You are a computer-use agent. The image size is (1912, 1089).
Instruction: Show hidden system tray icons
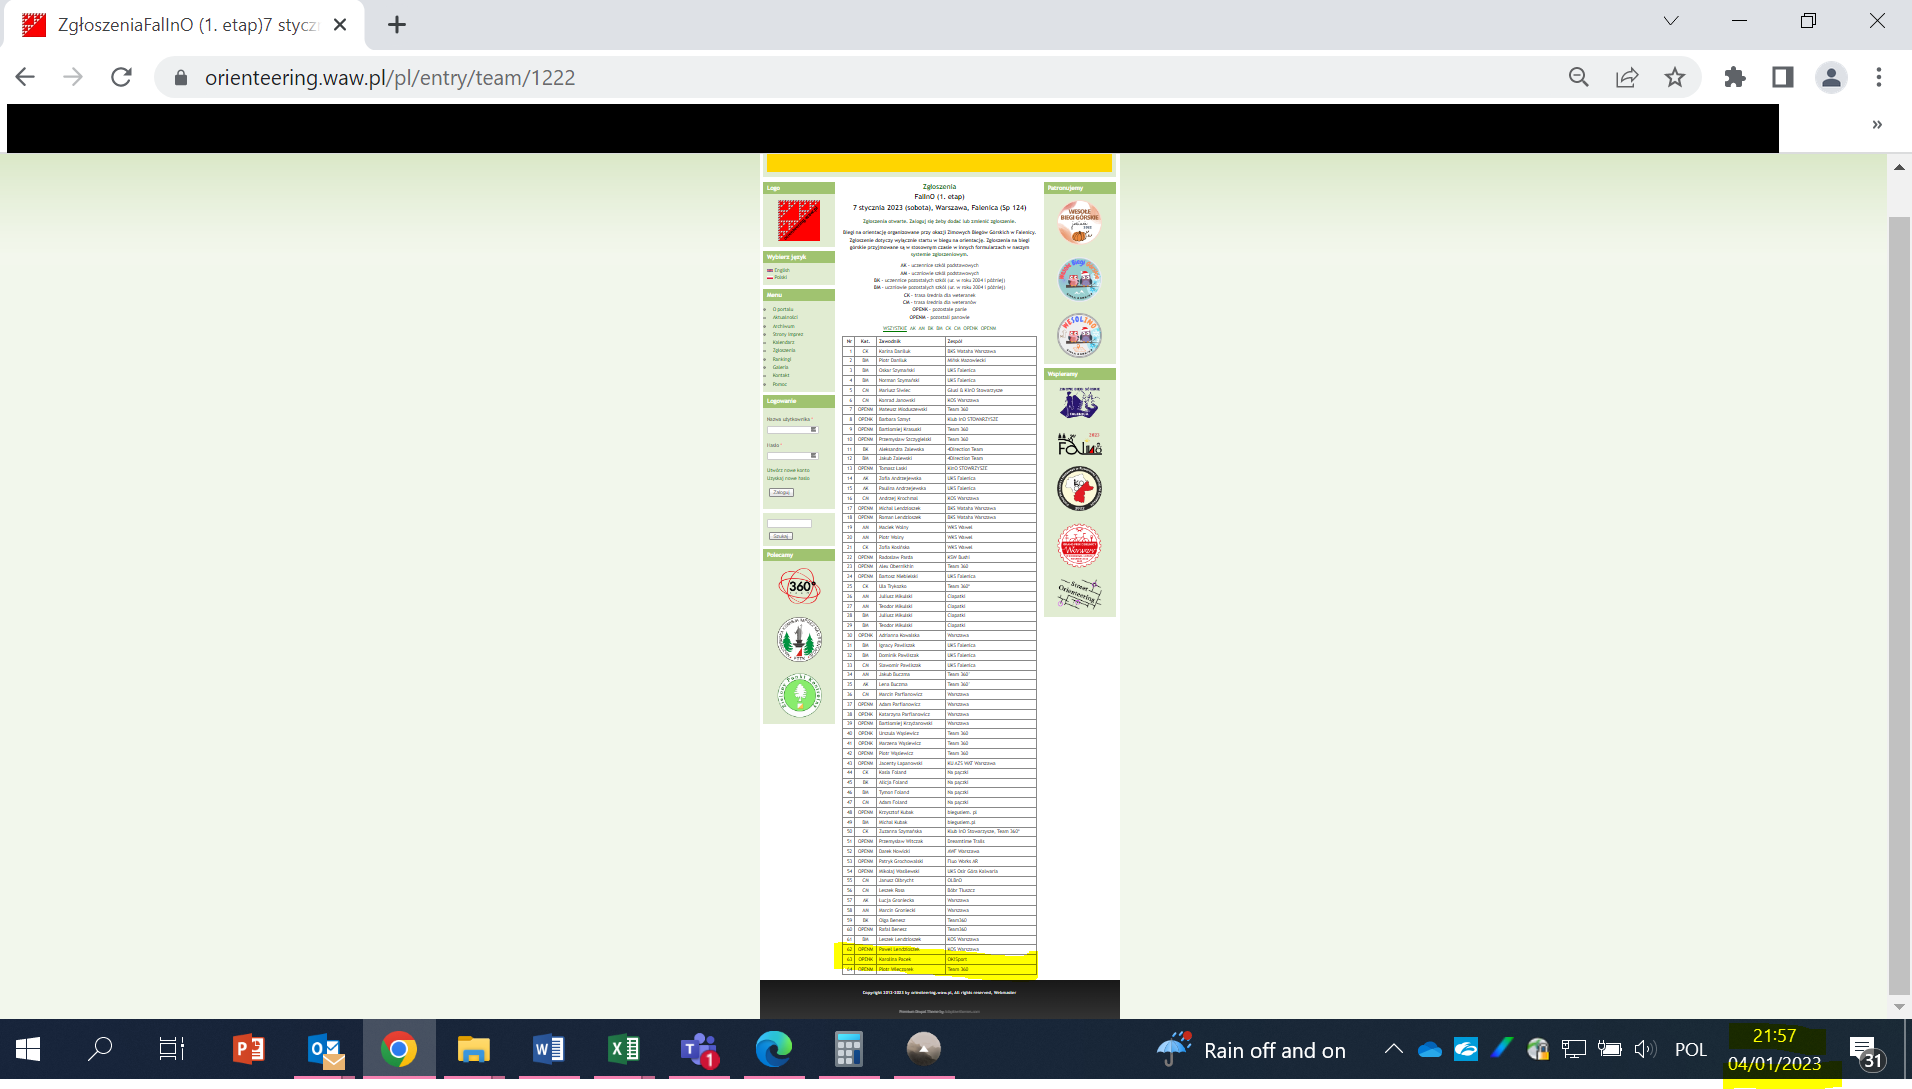[1393, 1049]
